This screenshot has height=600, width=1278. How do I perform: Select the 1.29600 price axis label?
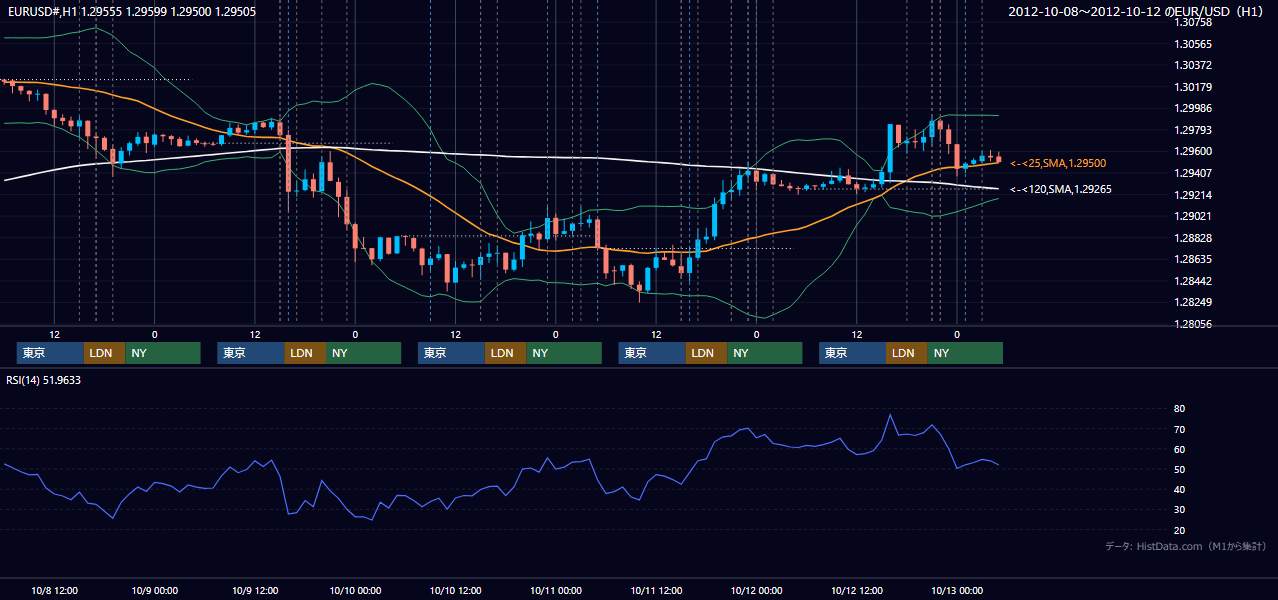(x=1193, y=151)
